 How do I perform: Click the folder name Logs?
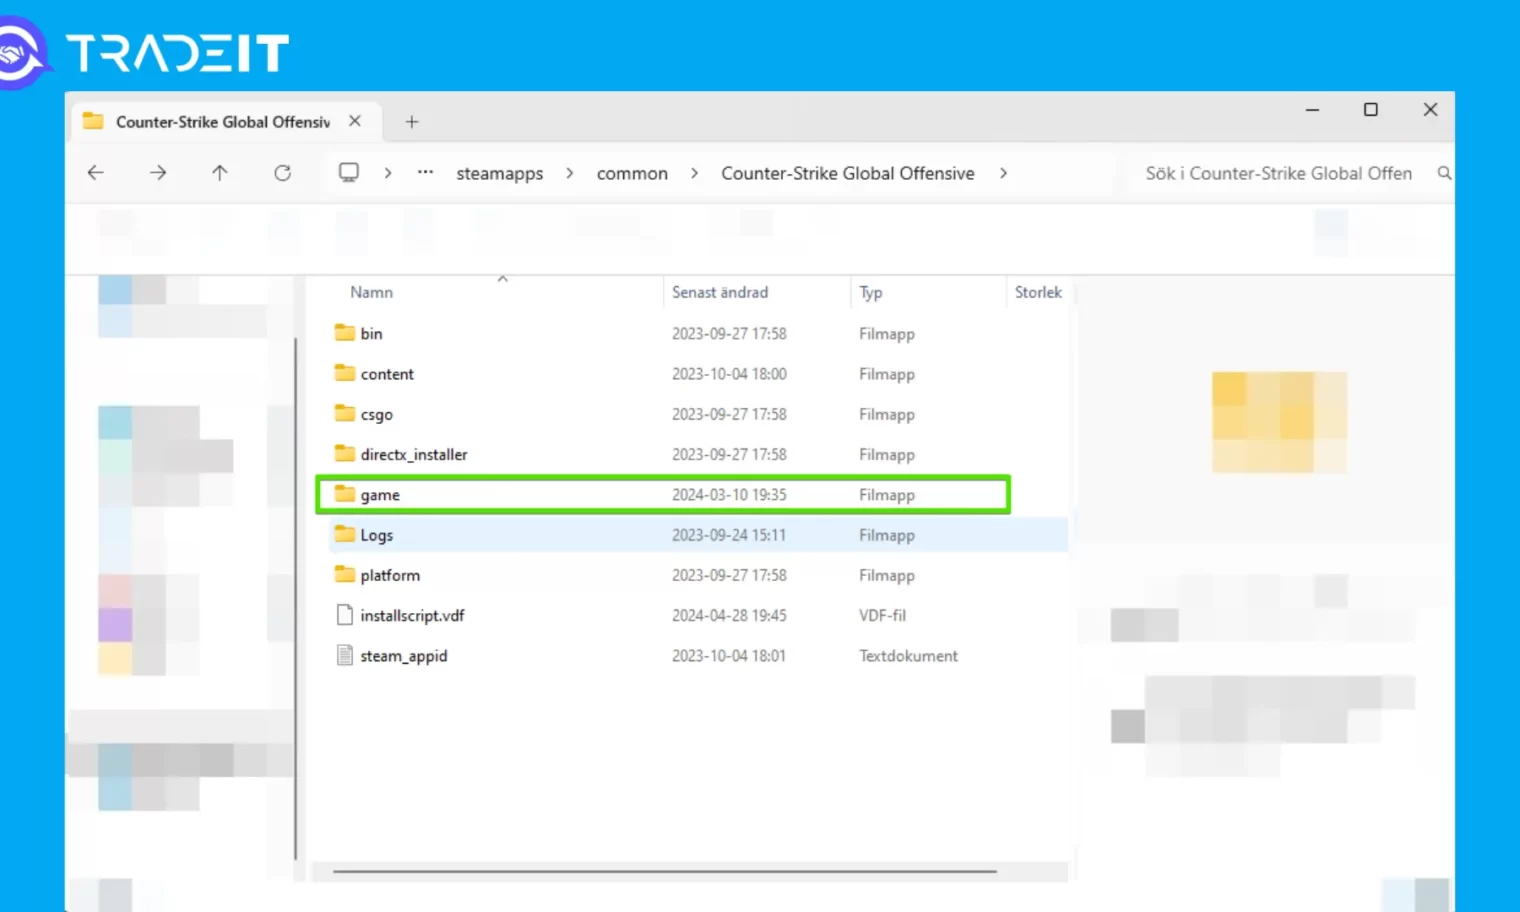coord(377,535)
